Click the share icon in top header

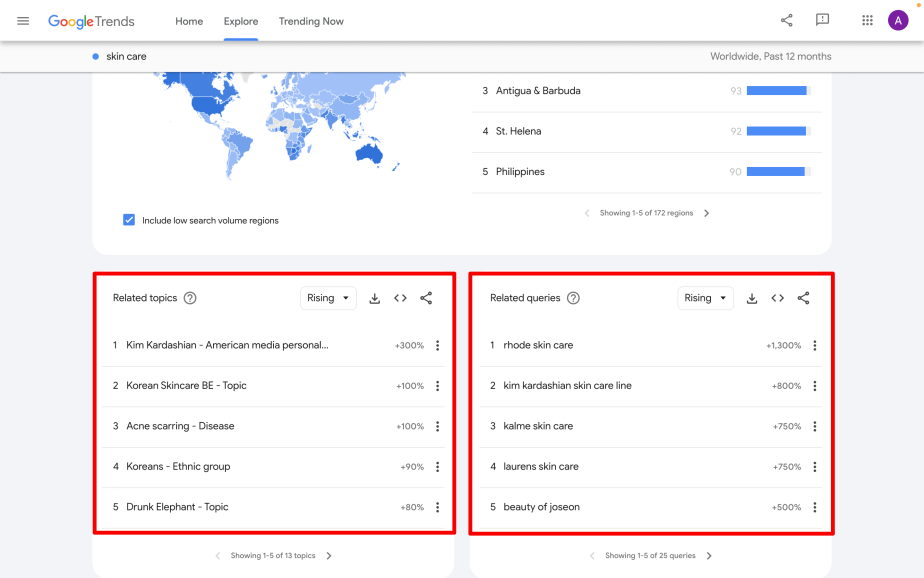tap(787, 21)
